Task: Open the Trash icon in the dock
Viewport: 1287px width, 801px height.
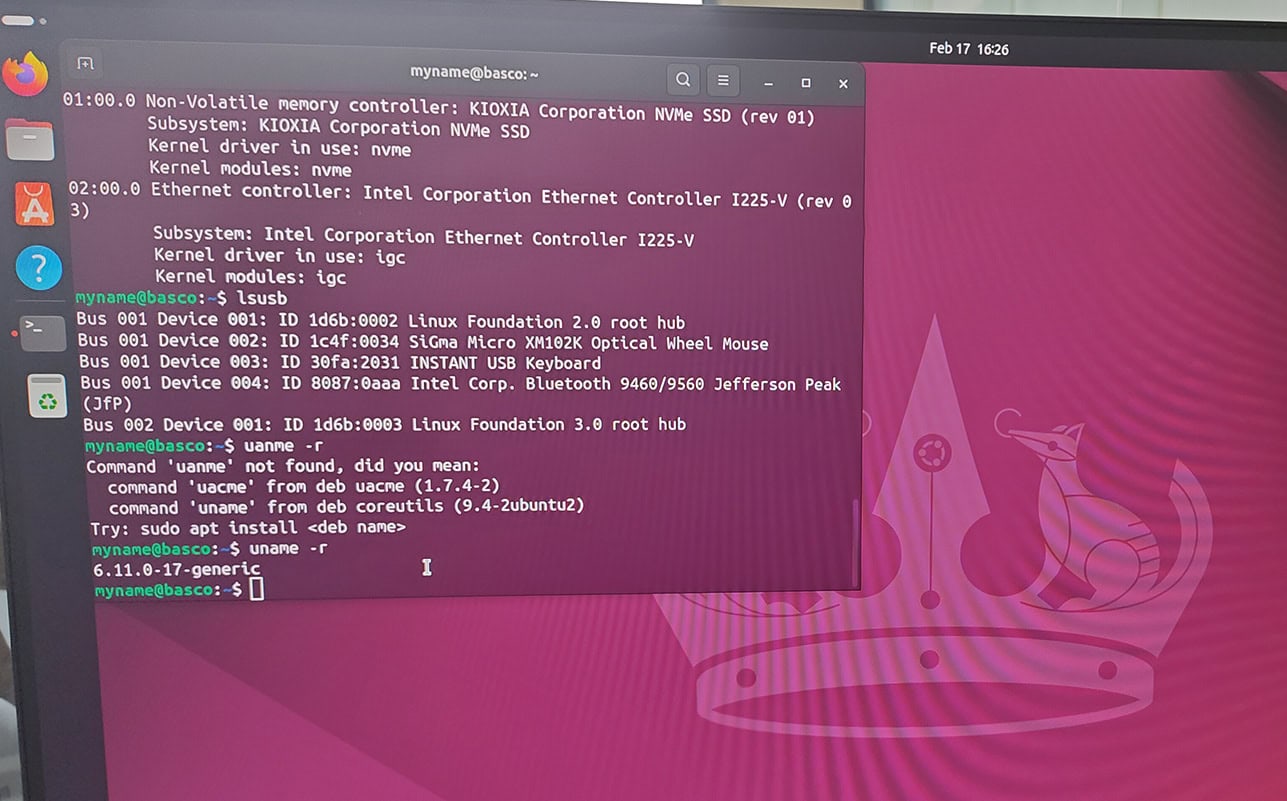Action: 47,397
